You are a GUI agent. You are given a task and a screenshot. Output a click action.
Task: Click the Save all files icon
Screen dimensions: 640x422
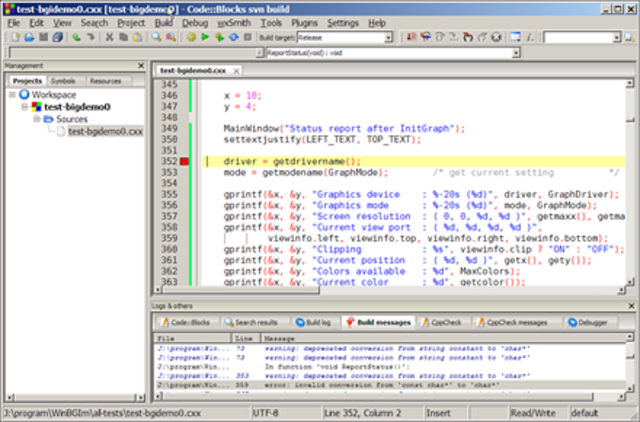point(58,37)
